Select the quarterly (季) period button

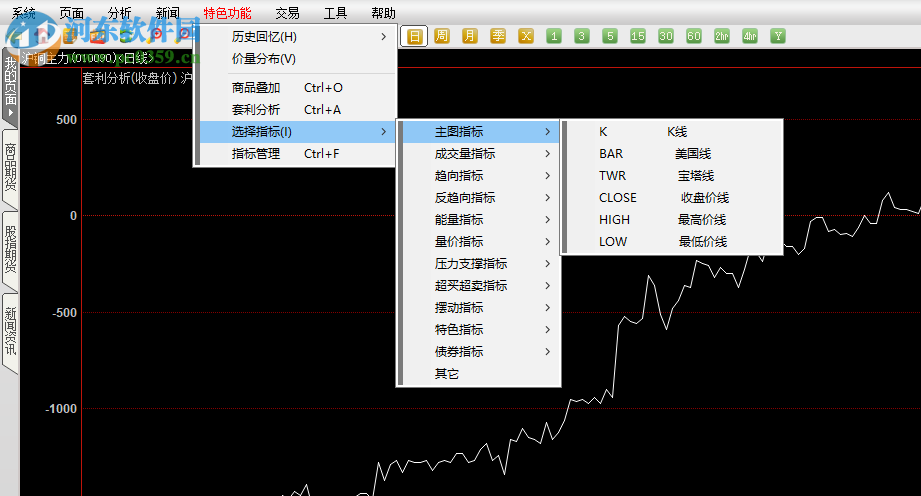click(x=498, y=36)
